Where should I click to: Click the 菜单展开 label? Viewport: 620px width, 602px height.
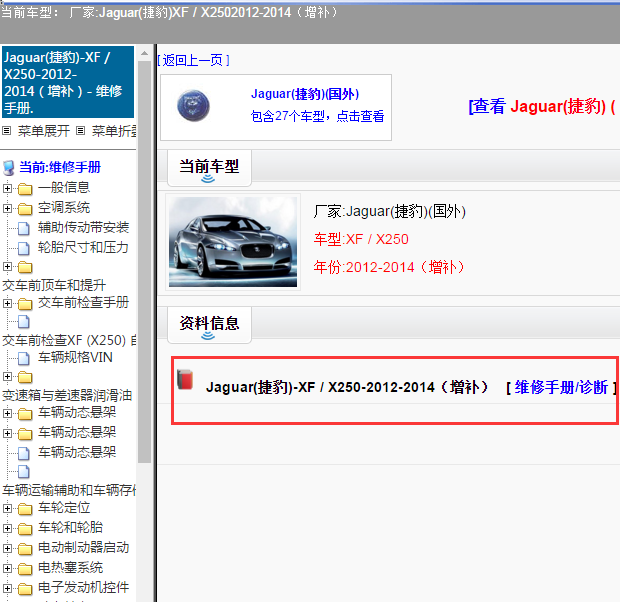[44, 131]
